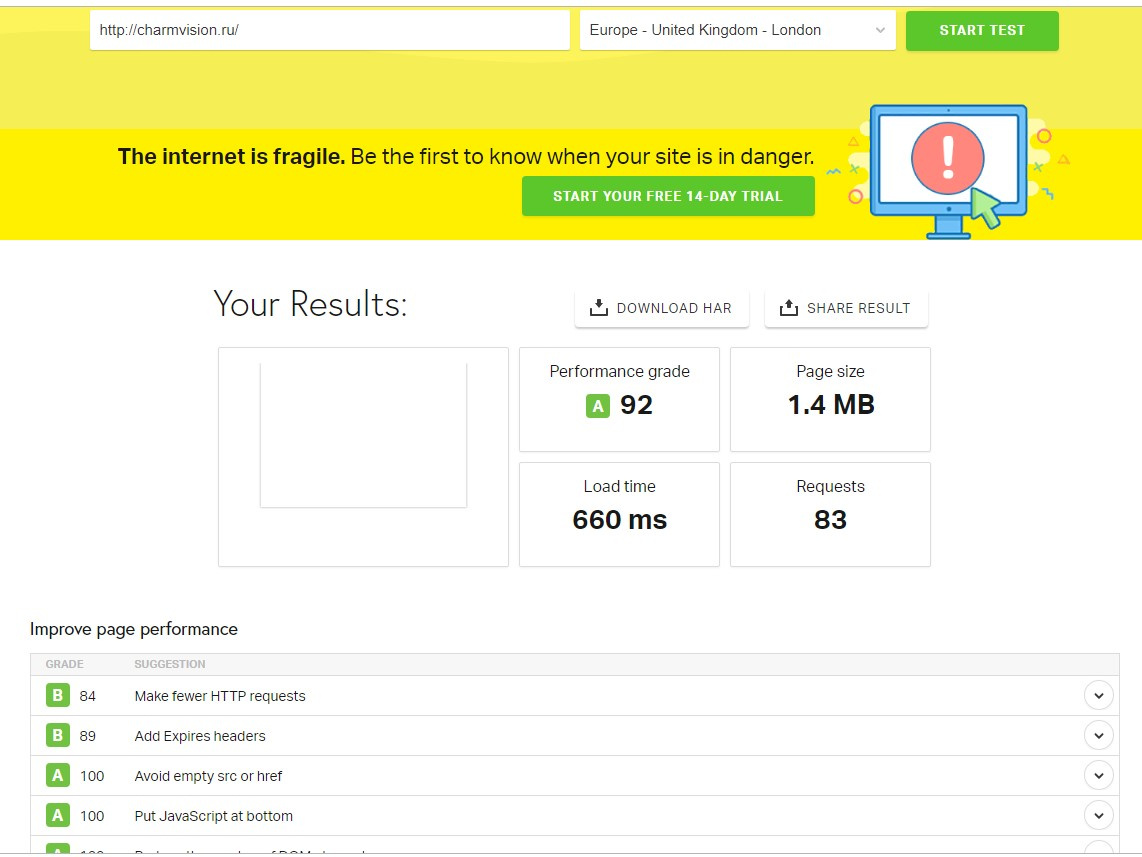Click the Add Expires headers text
1142x857 pixels.
(200, 736)
